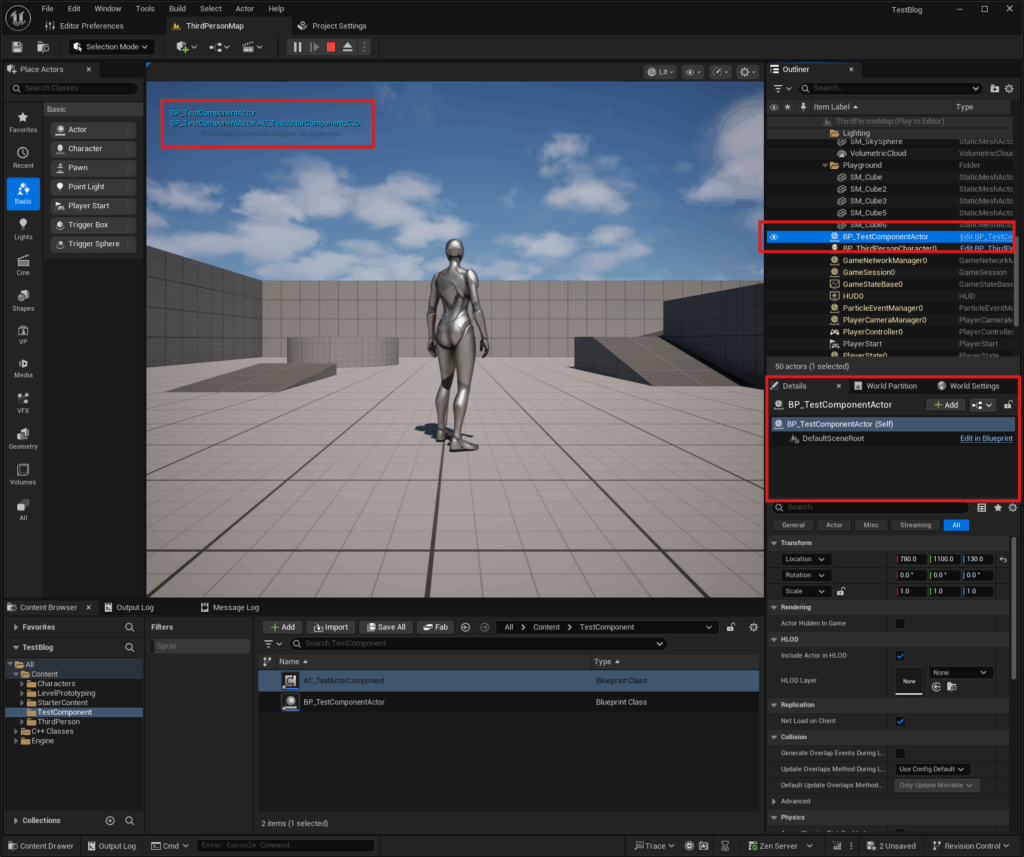The height and width of the screenshot is (857, 1024).
Task: Select the All classes category icon
Action: coord(23,509)
